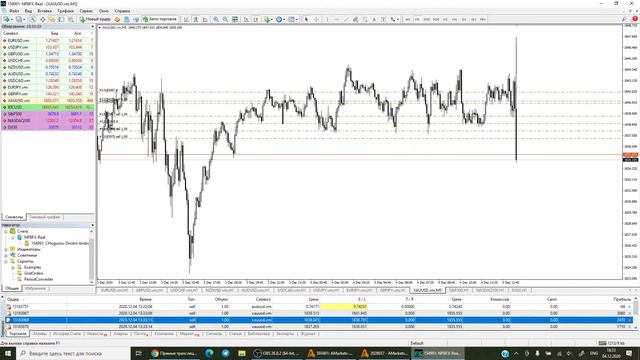Image resolution: width=640 pixels, height=360 pixels.
Task: Select BTCUSD row in Market Watch
Action: pyautogui.click(x=48, y=107)
